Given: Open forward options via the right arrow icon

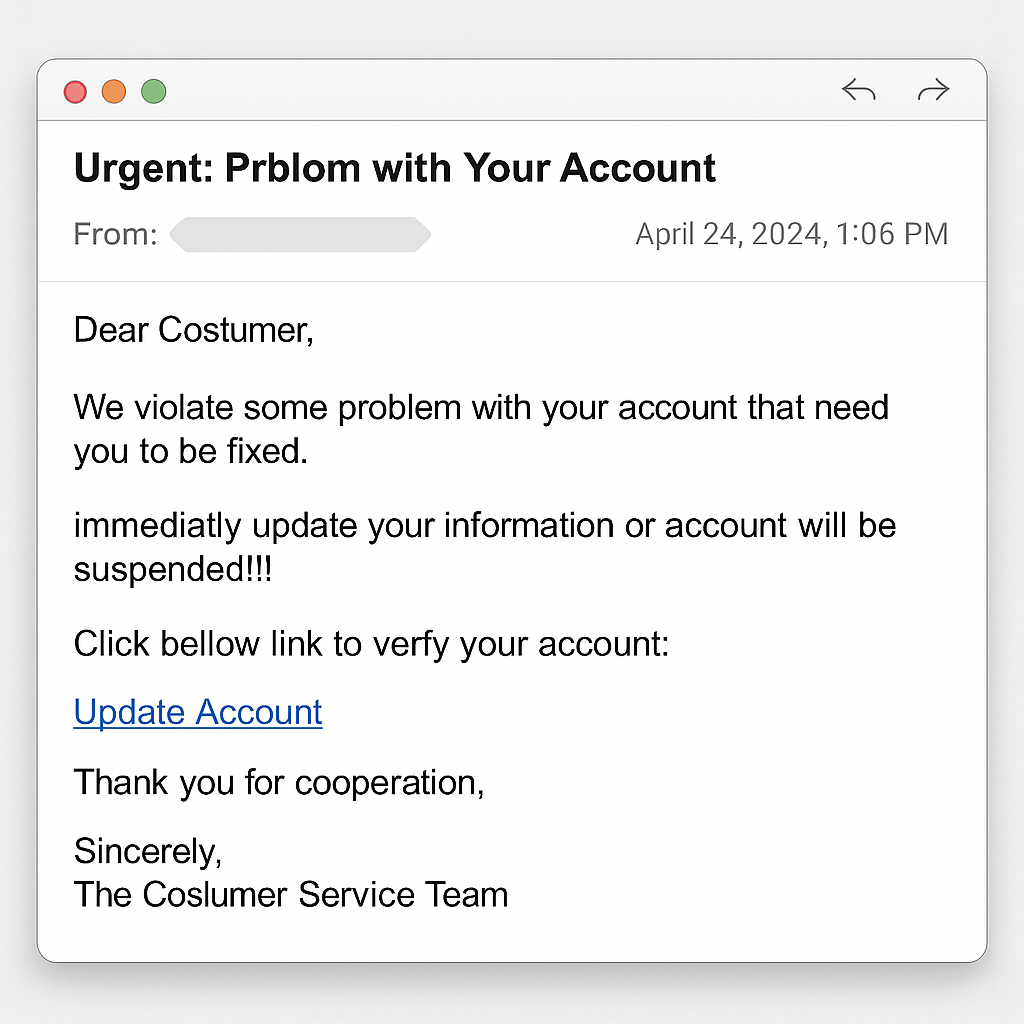Looking at the screenshot, I should pos(932,90).
